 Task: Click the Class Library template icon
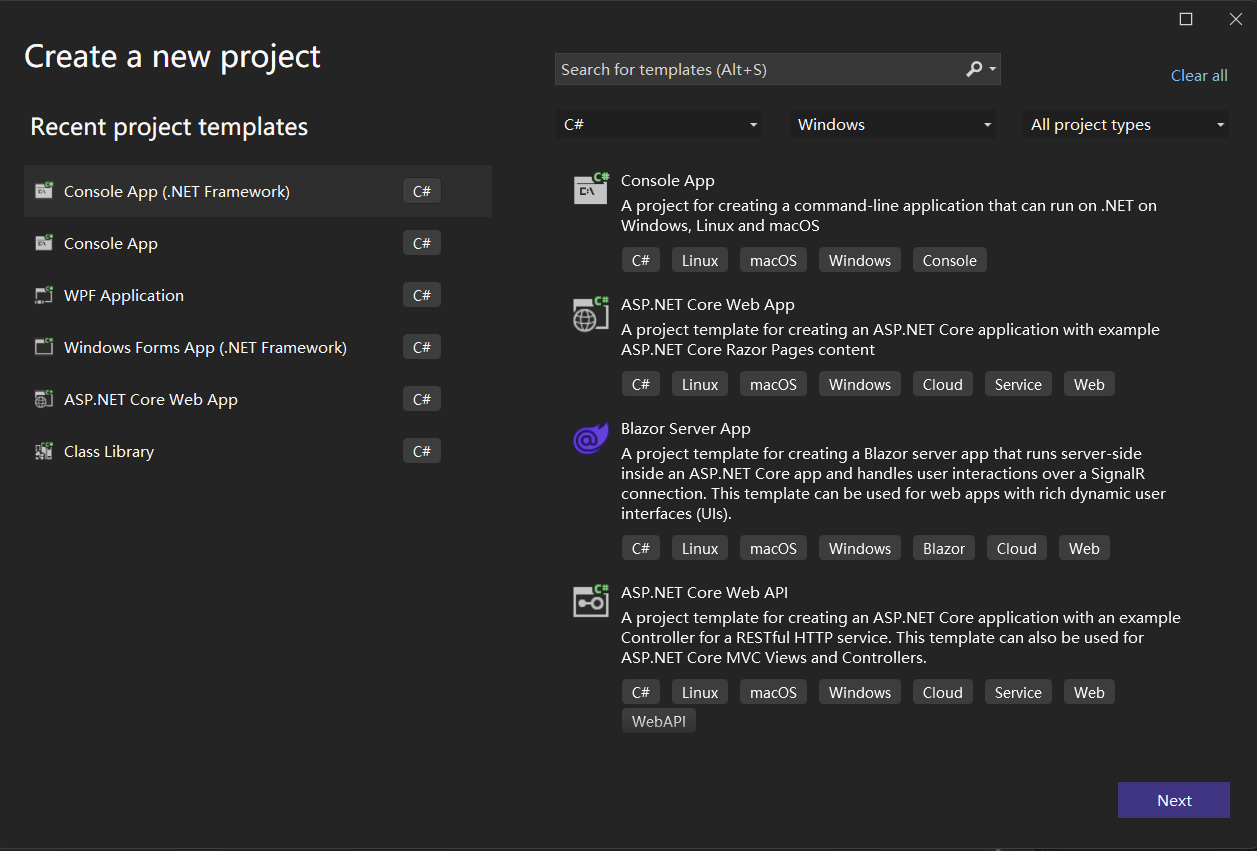coord(44,451)
